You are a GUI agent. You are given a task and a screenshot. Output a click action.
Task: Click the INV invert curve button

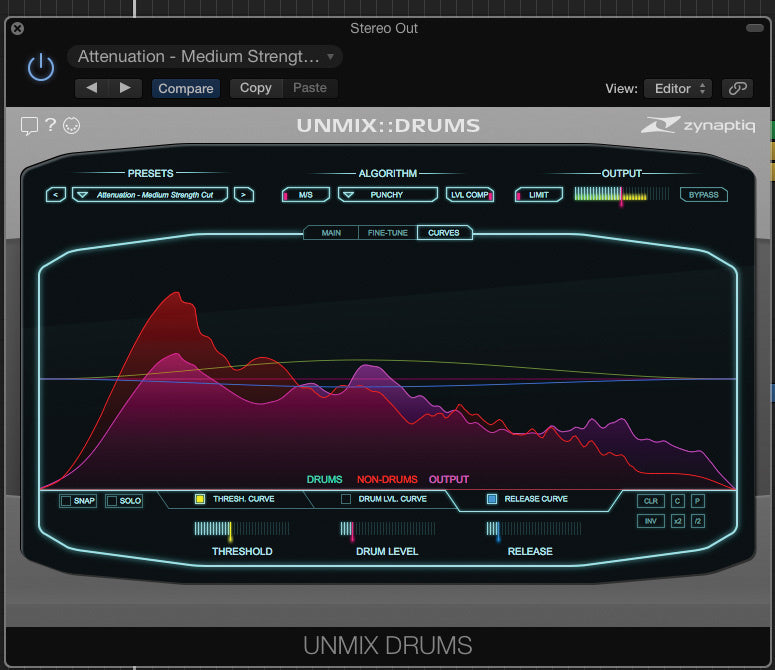pyautogui.click(x=650, y=521)
